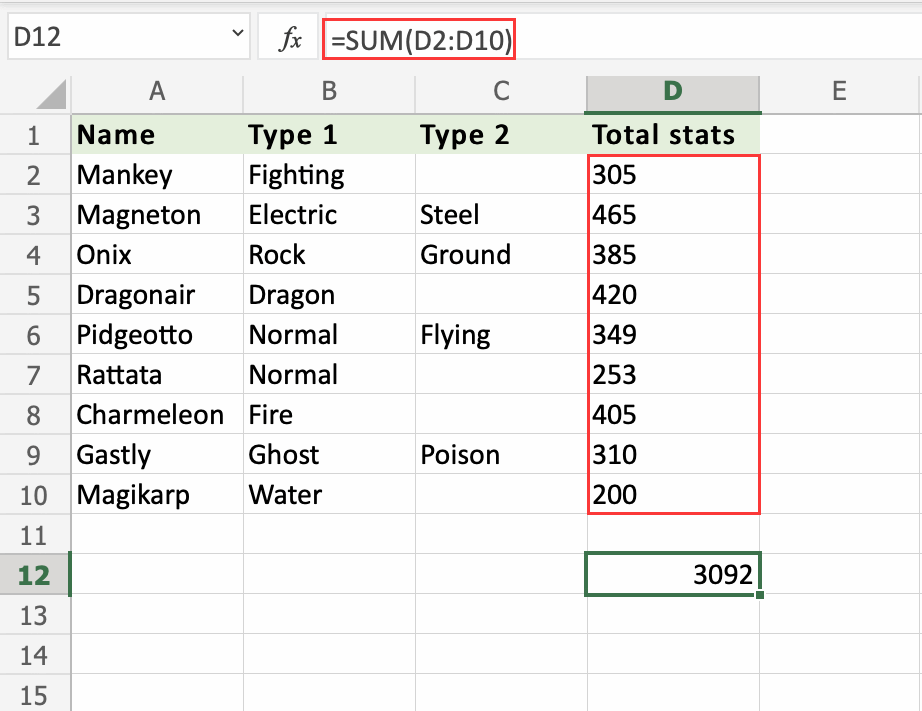The height and width of the screenshot is (711, 922).
Task: Select the Magikarp name cell
Action: 157,495
